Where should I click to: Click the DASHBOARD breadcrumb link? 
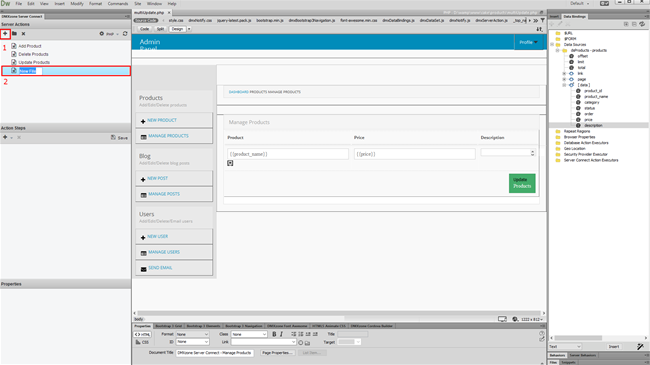(x=238, y=92)
